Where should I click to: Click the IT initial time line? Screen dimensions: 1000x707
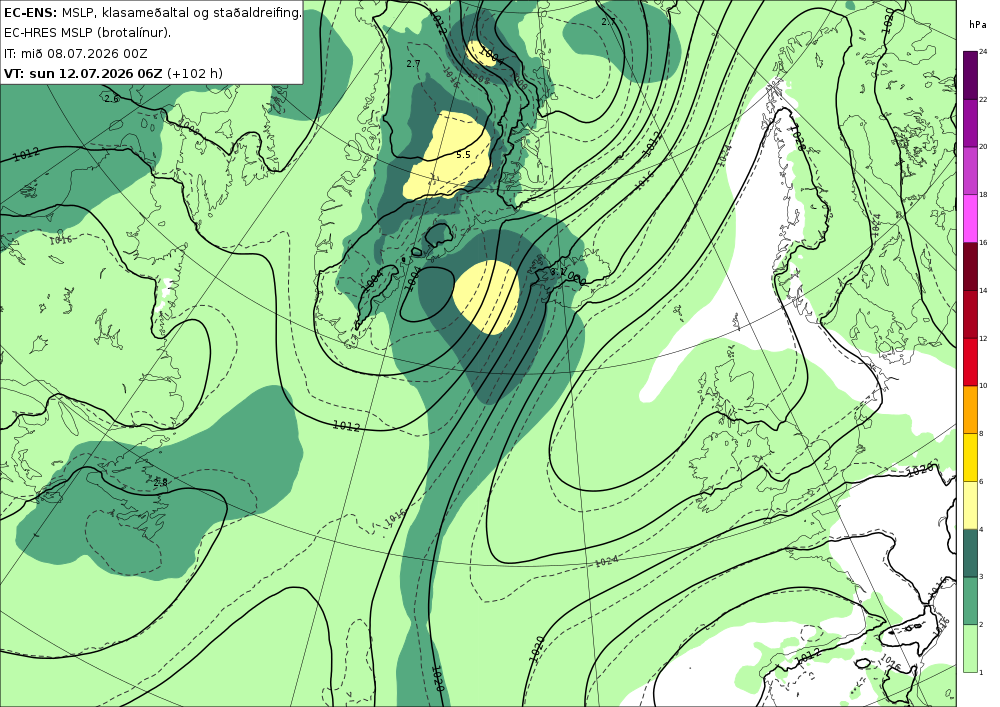pos(76,54)
